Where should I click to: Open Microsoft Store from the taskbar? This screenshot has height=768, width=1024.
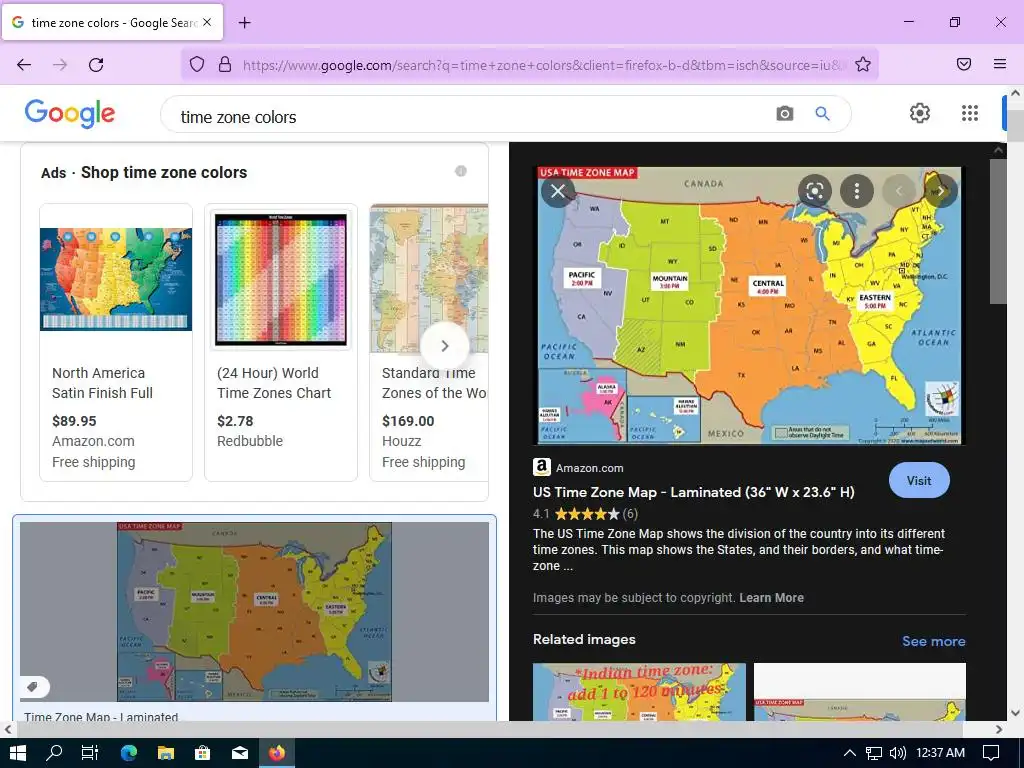click(202, 752)
